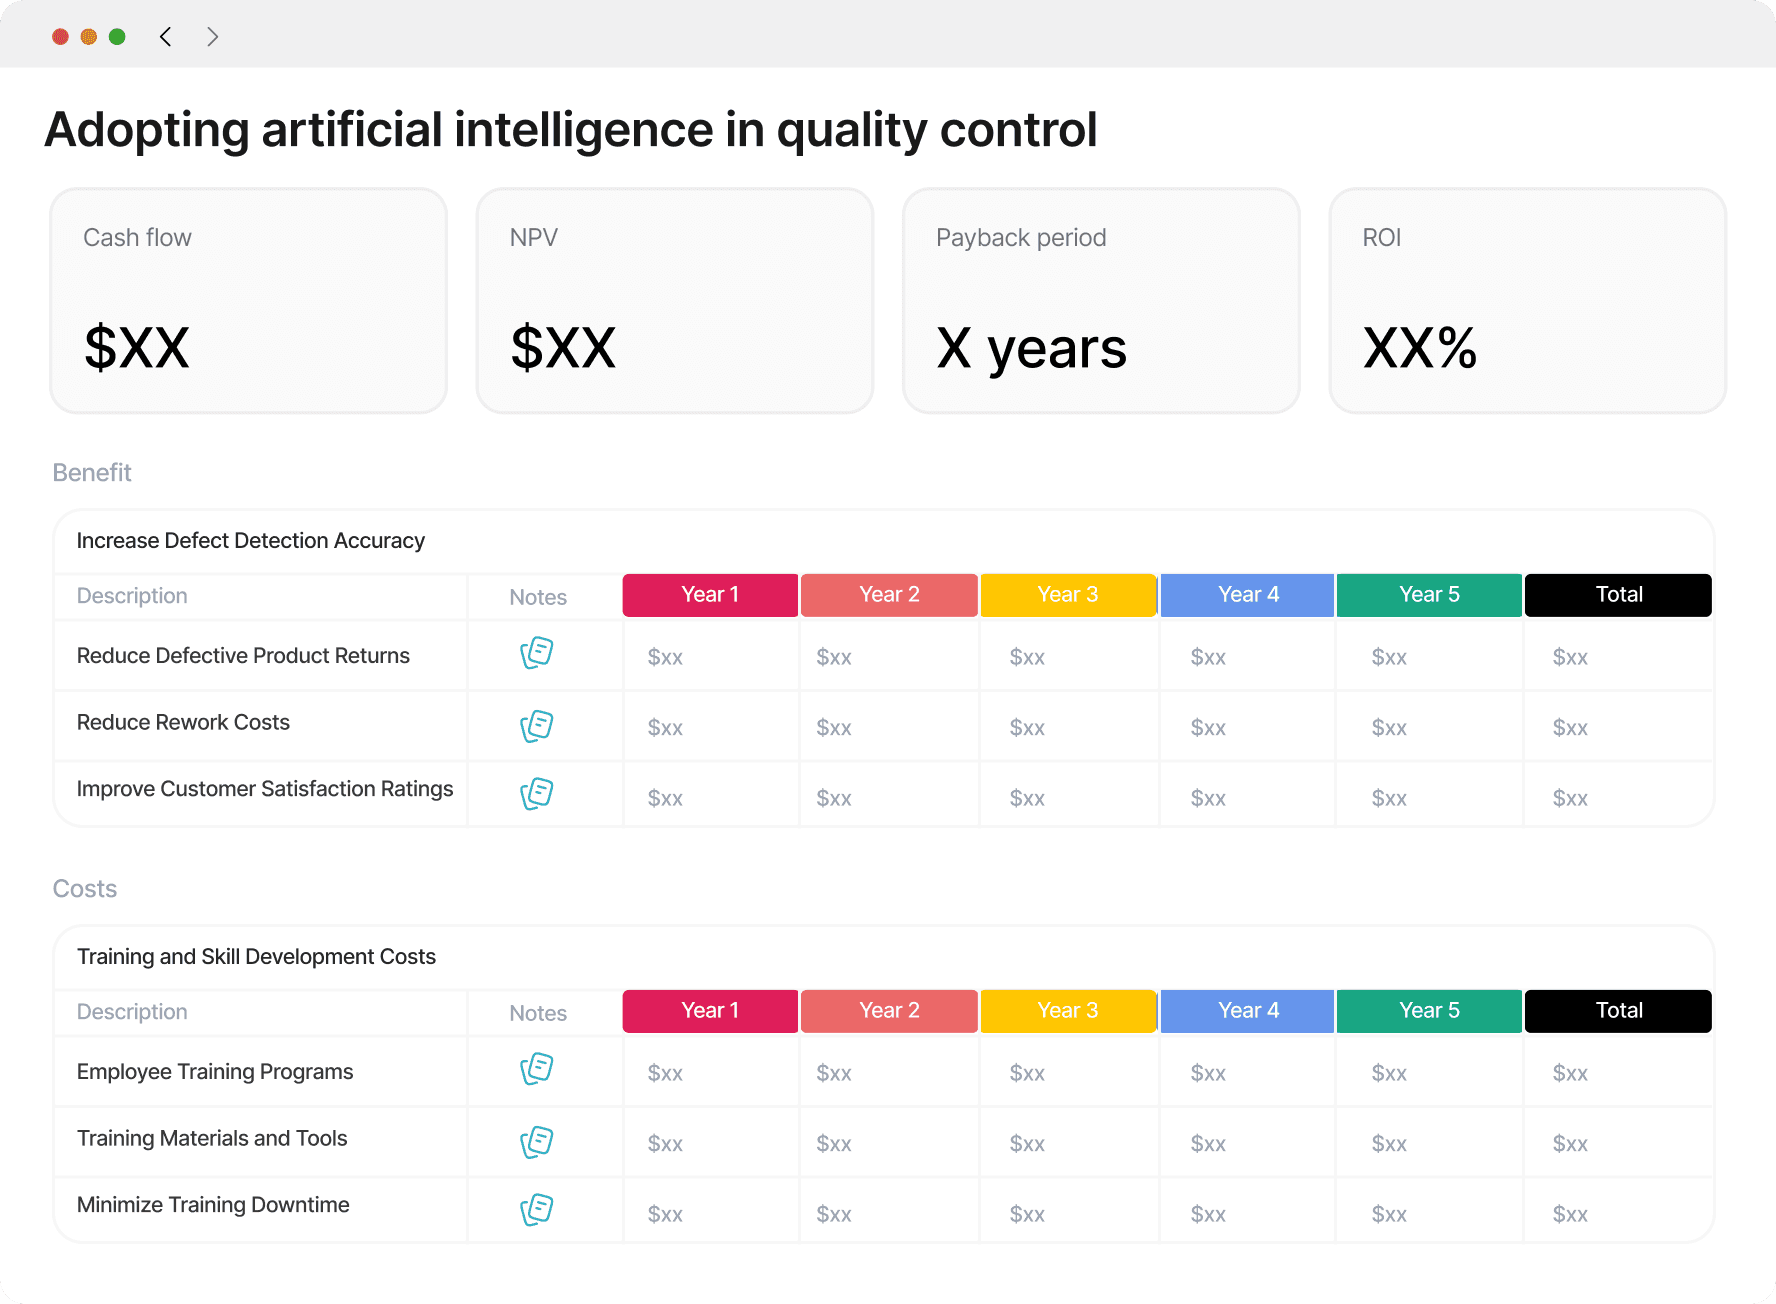Screen dimensions: 1776x1304
Task: Click the green Year 5 header in Costs table
Action: (1429, 1011)
